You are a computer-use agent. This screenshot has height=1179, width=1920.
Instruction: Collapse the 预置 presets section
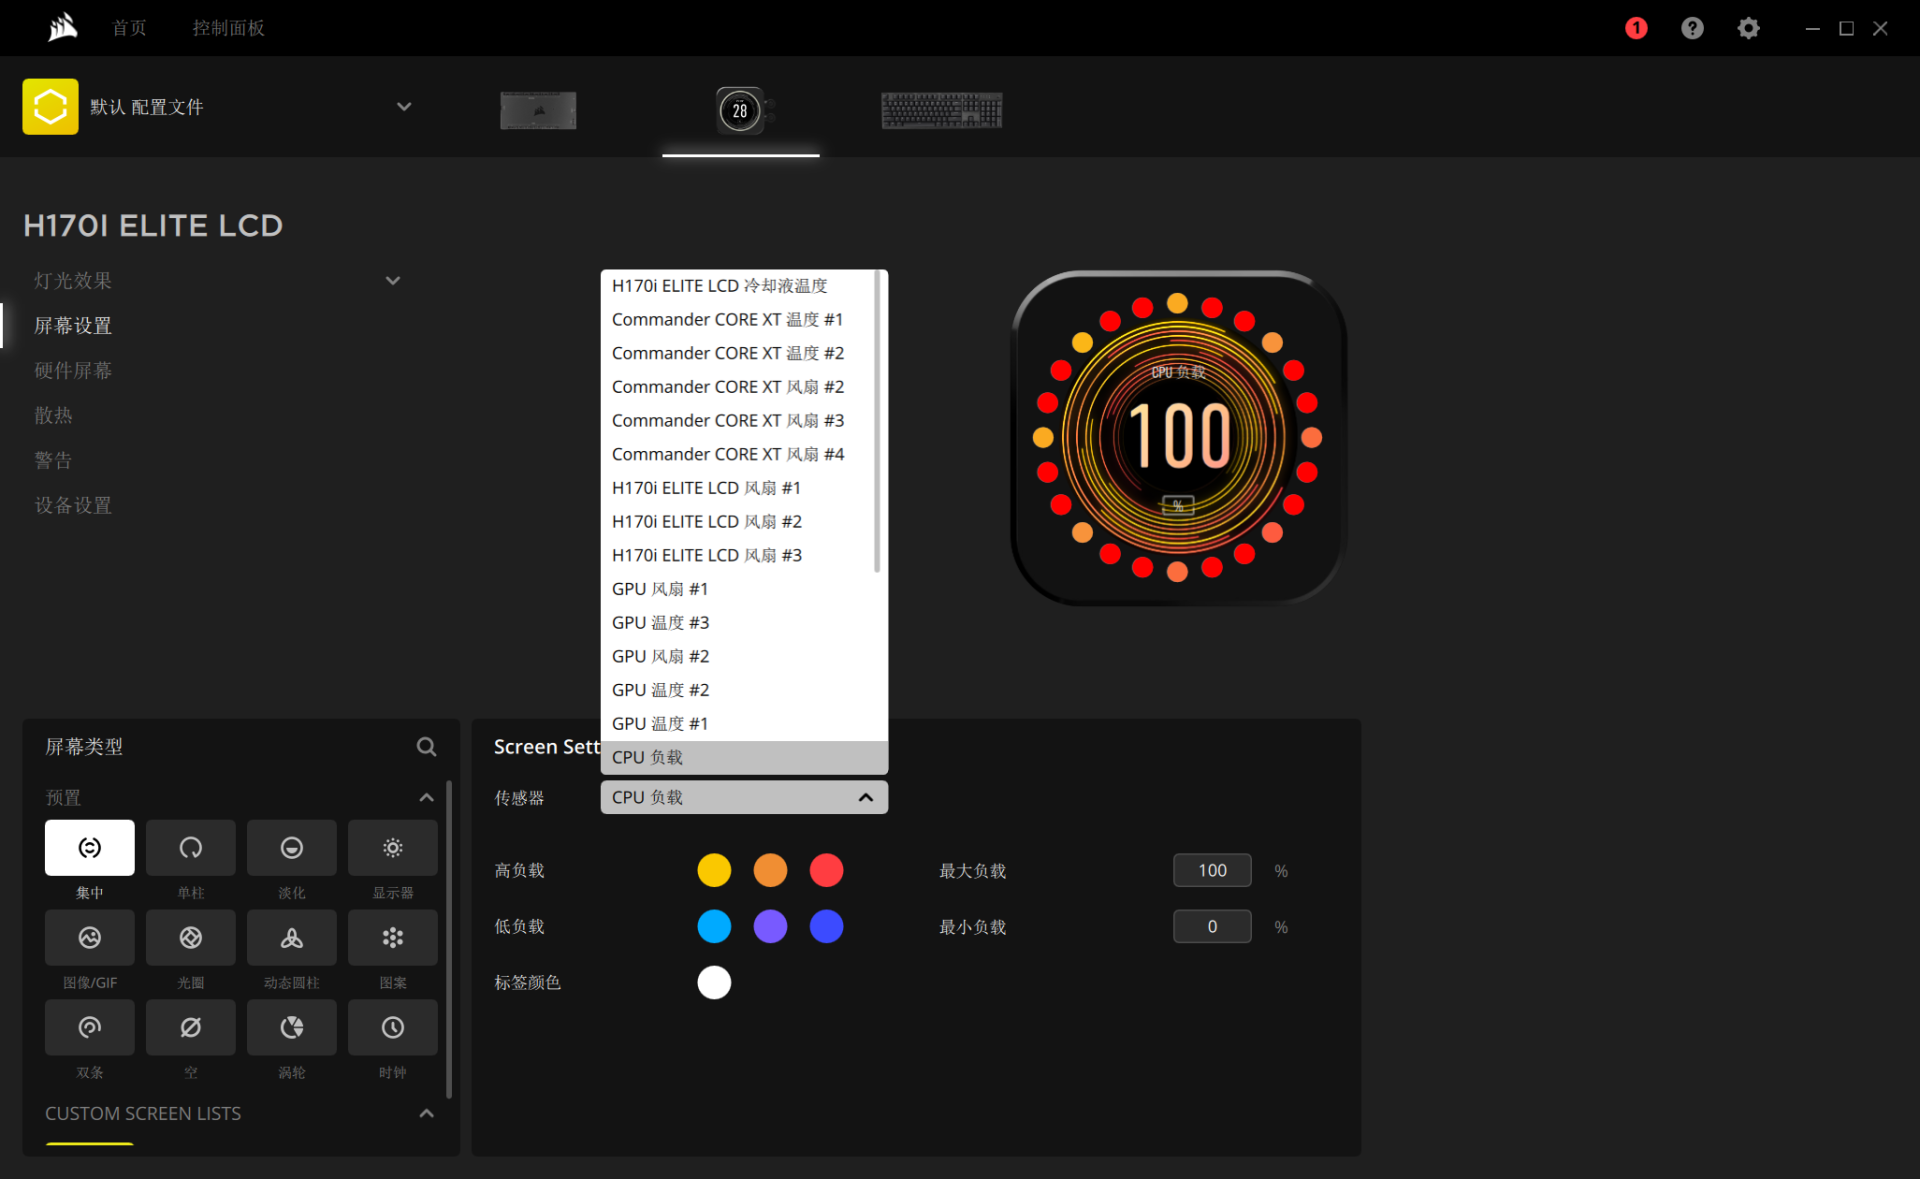point(426,797)
